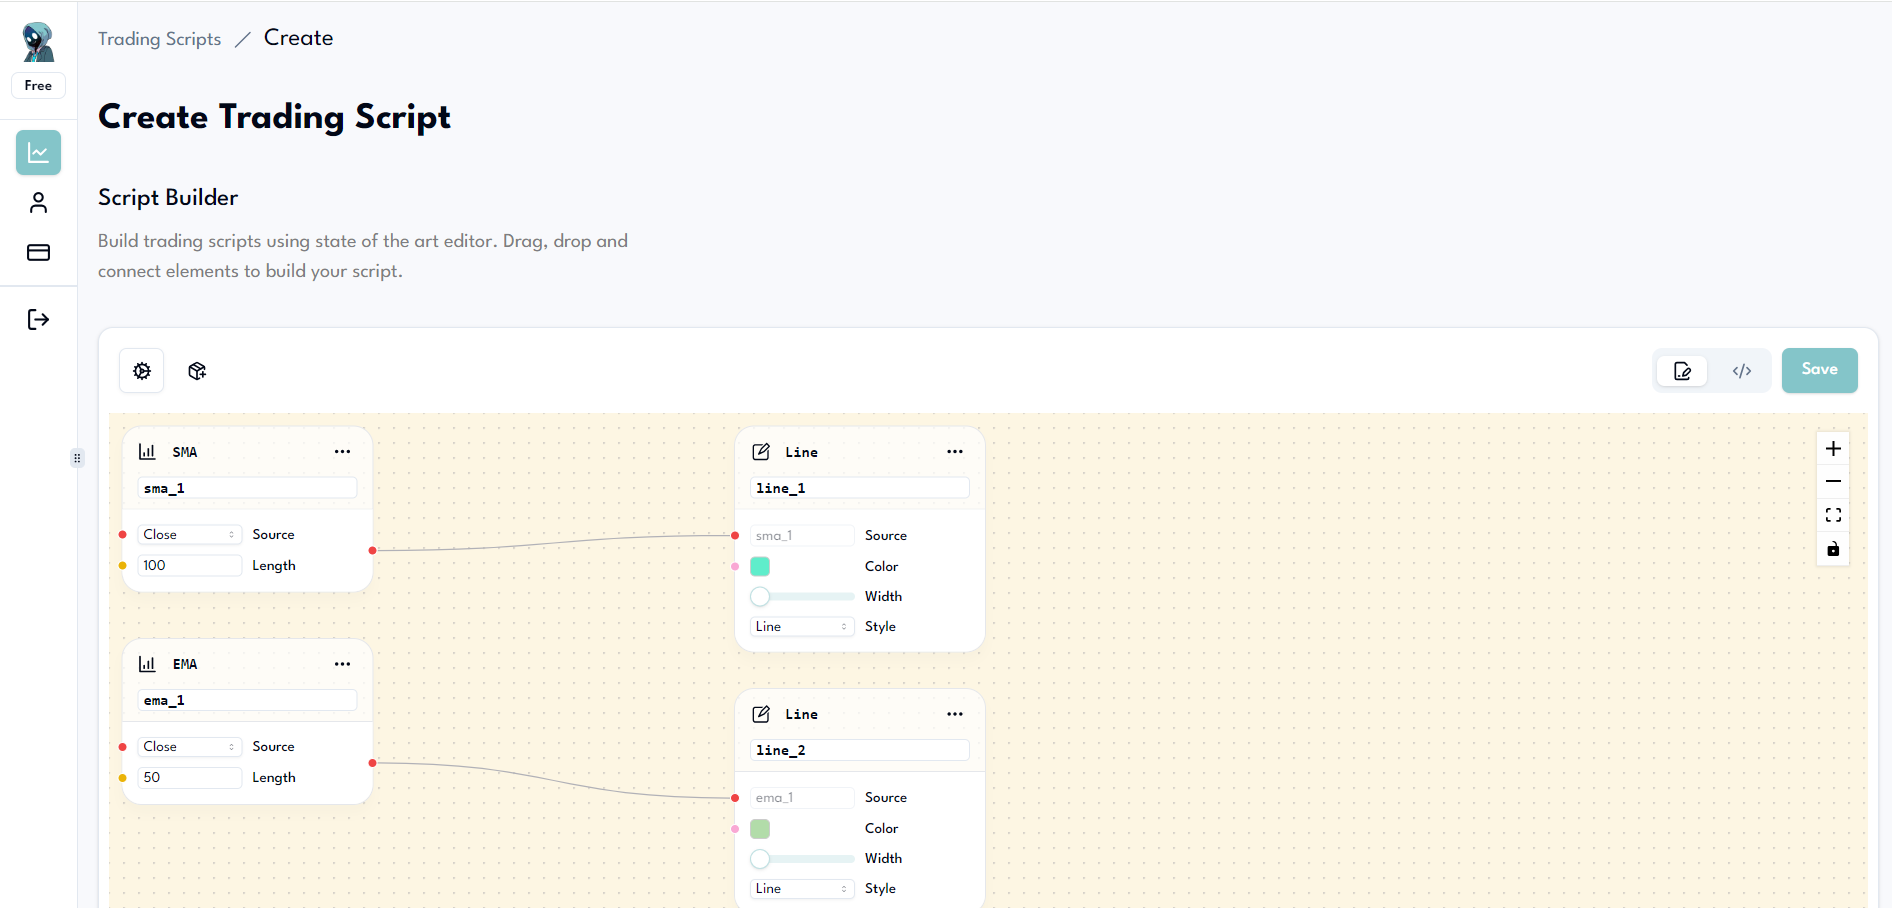Viewport: 1892px width, 908px height.
Task: Activate the visual editor view
Action: tap(1681, 370)
